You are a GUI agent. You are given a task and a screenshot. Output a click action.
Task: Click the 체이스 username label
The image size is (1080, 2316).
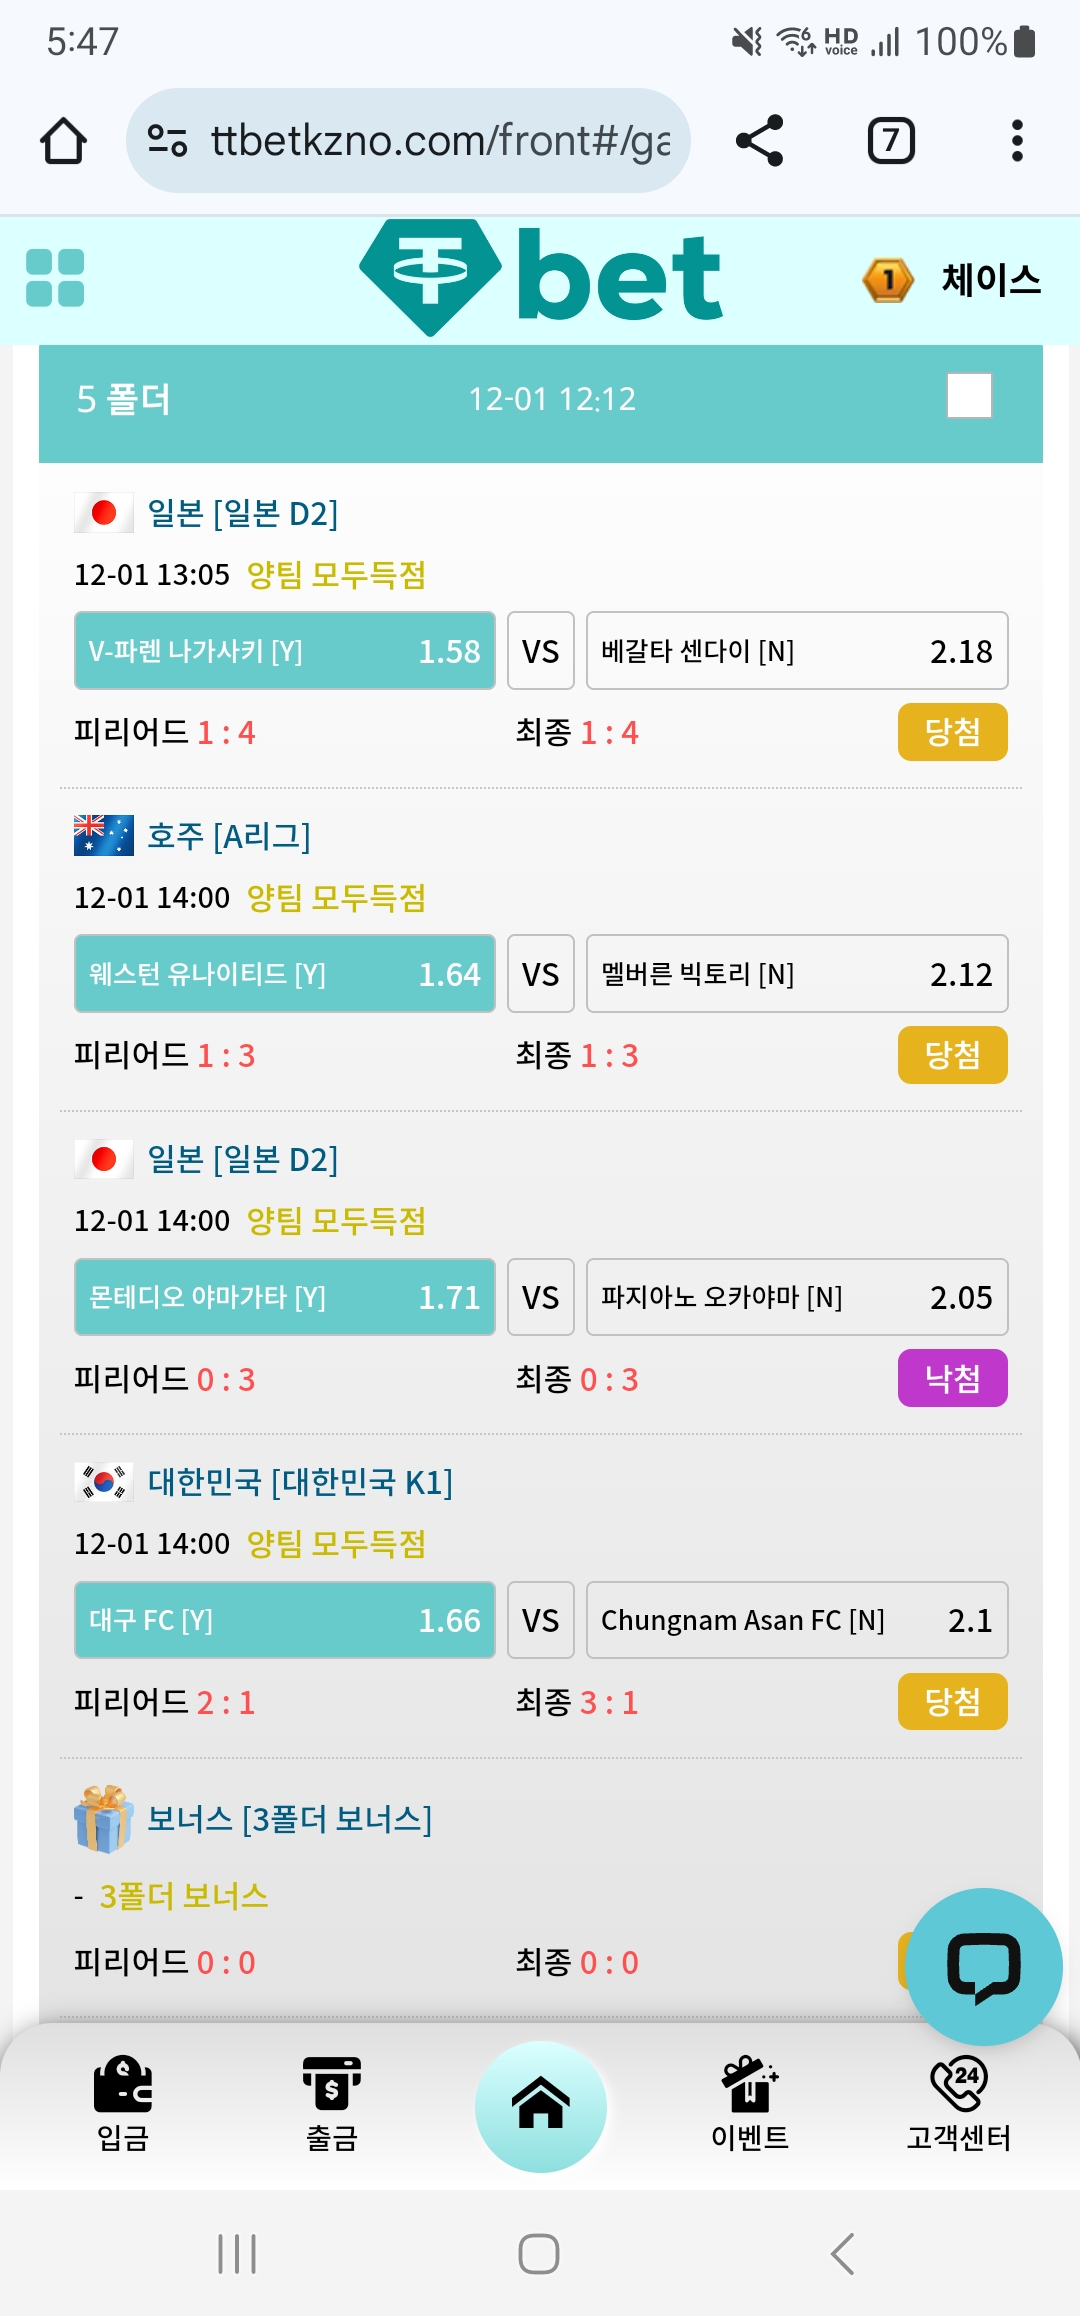coord(991,280)
